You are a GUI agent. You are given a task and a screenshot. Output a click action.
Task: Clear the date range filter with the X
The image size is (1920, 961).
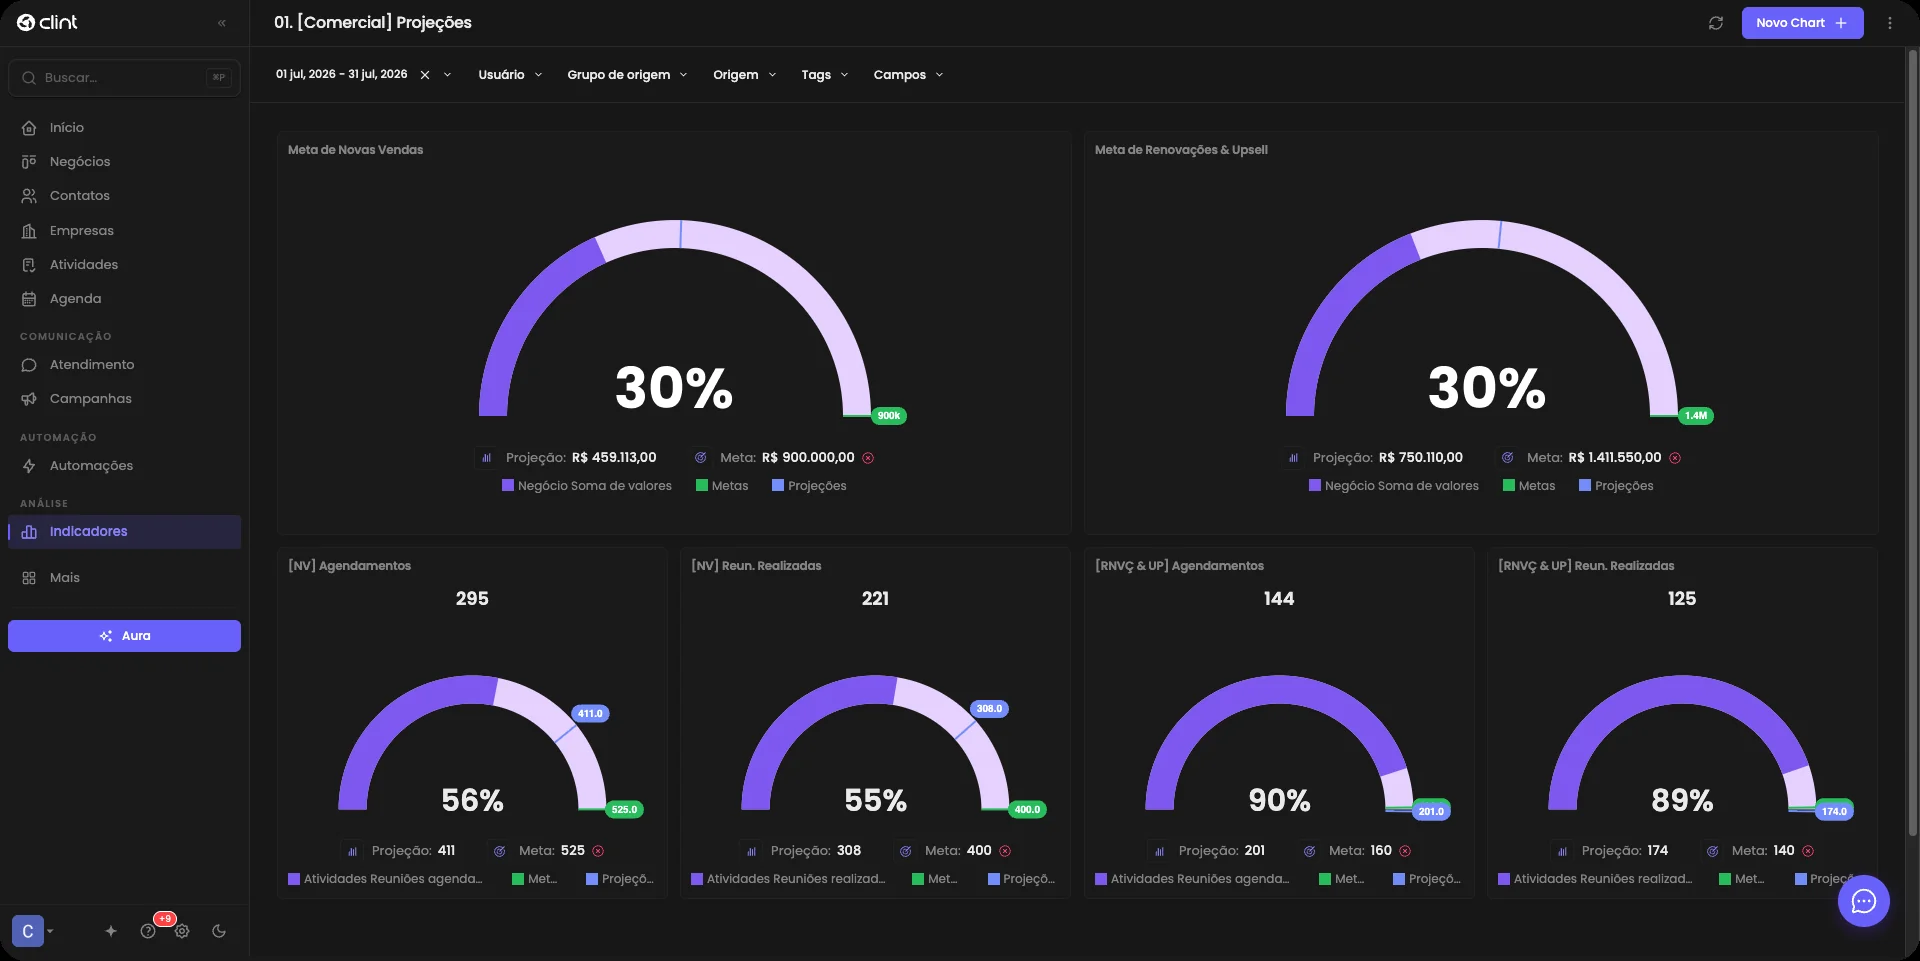(425, 75)
